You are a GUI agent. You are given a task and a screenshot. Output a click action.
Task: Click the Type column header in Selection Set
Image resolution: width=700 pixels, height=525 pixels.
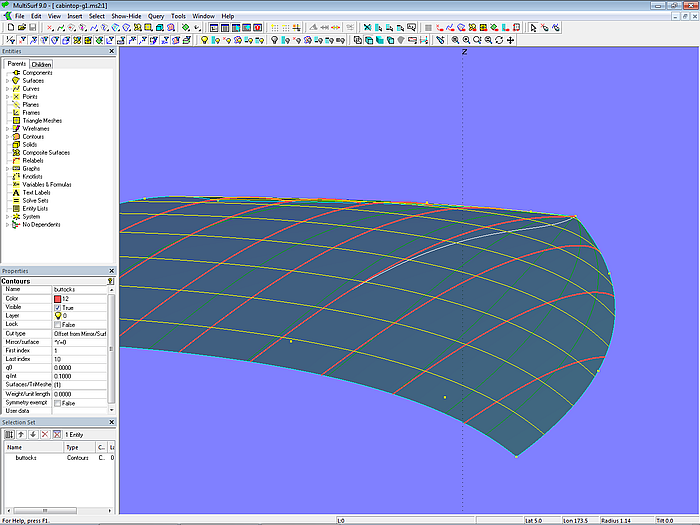point(72,447)
